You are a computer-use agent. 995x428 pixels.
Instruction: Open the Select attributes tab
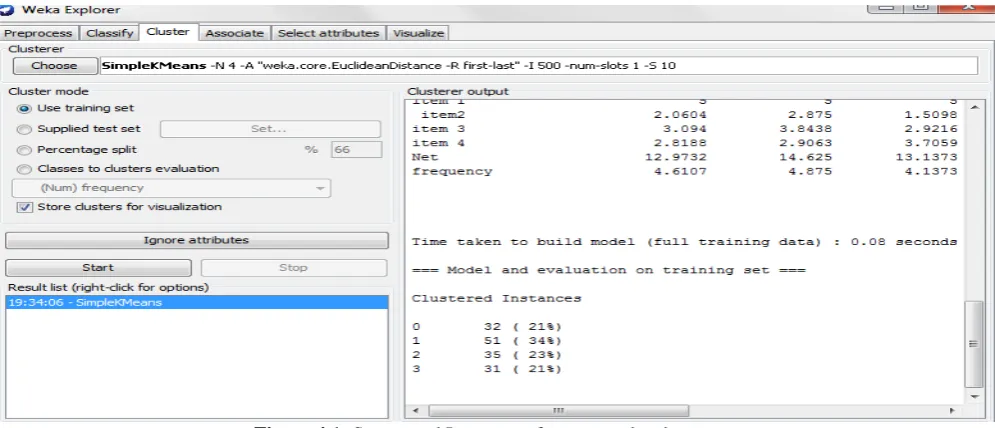tap(328, 33)
